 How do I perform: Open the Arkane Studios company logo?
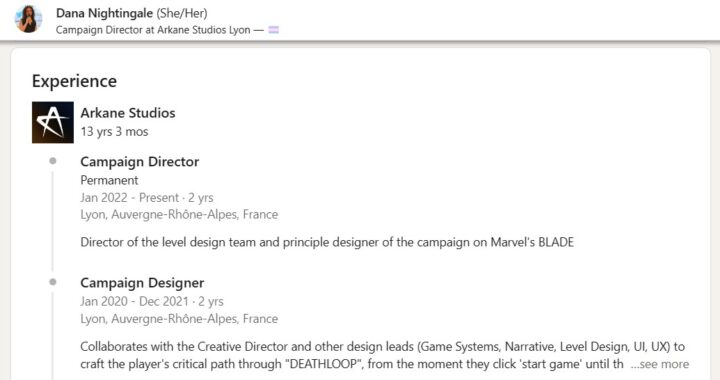(x=53, y=123)
